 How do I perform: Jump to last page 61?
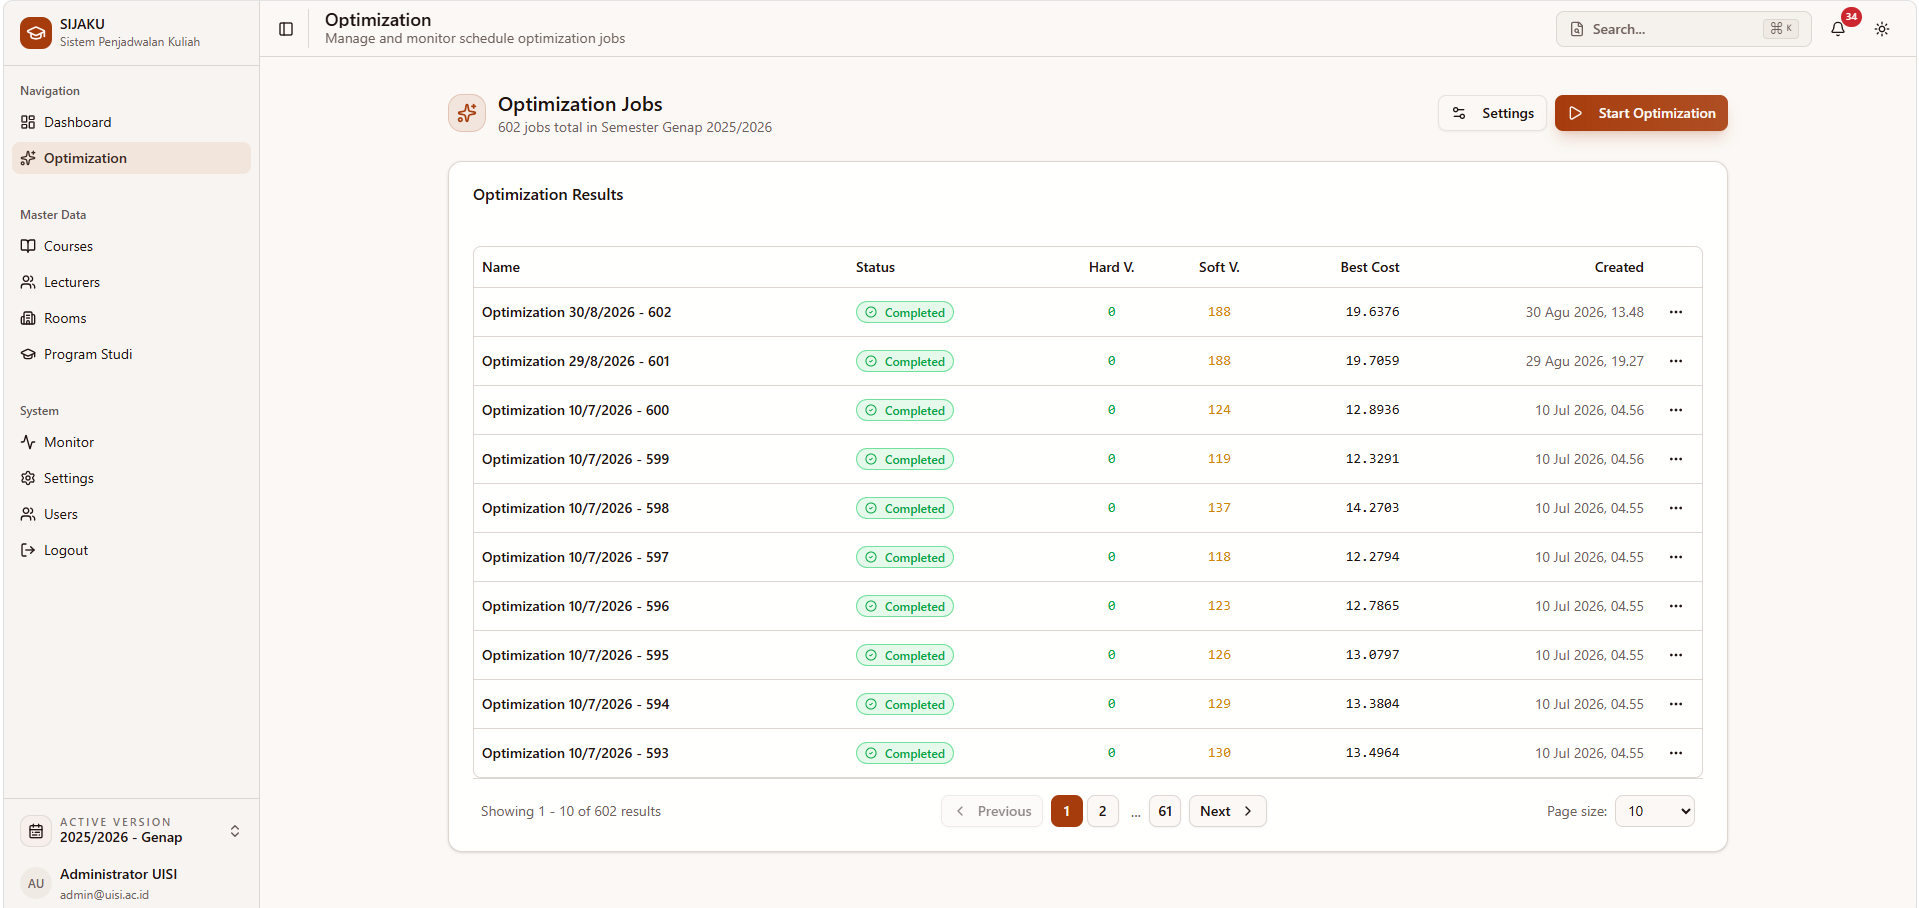(1165, 811)
